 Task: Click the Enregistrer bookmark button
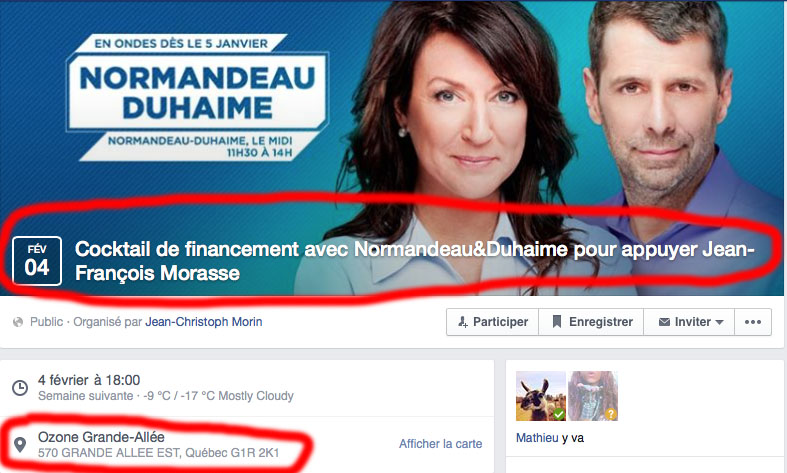click(x=591, y=322)
